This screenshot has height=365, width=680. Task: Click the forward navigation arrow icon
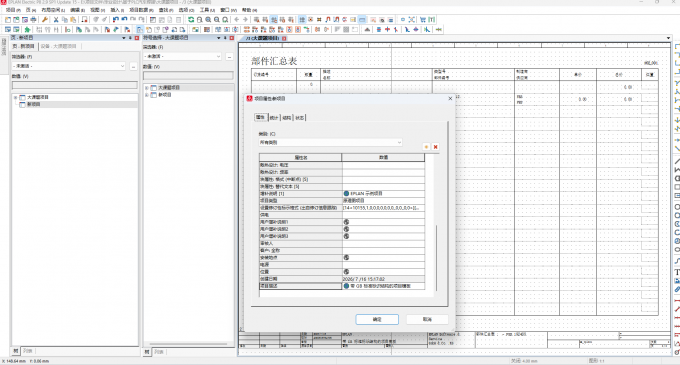(x=245, y=20)
